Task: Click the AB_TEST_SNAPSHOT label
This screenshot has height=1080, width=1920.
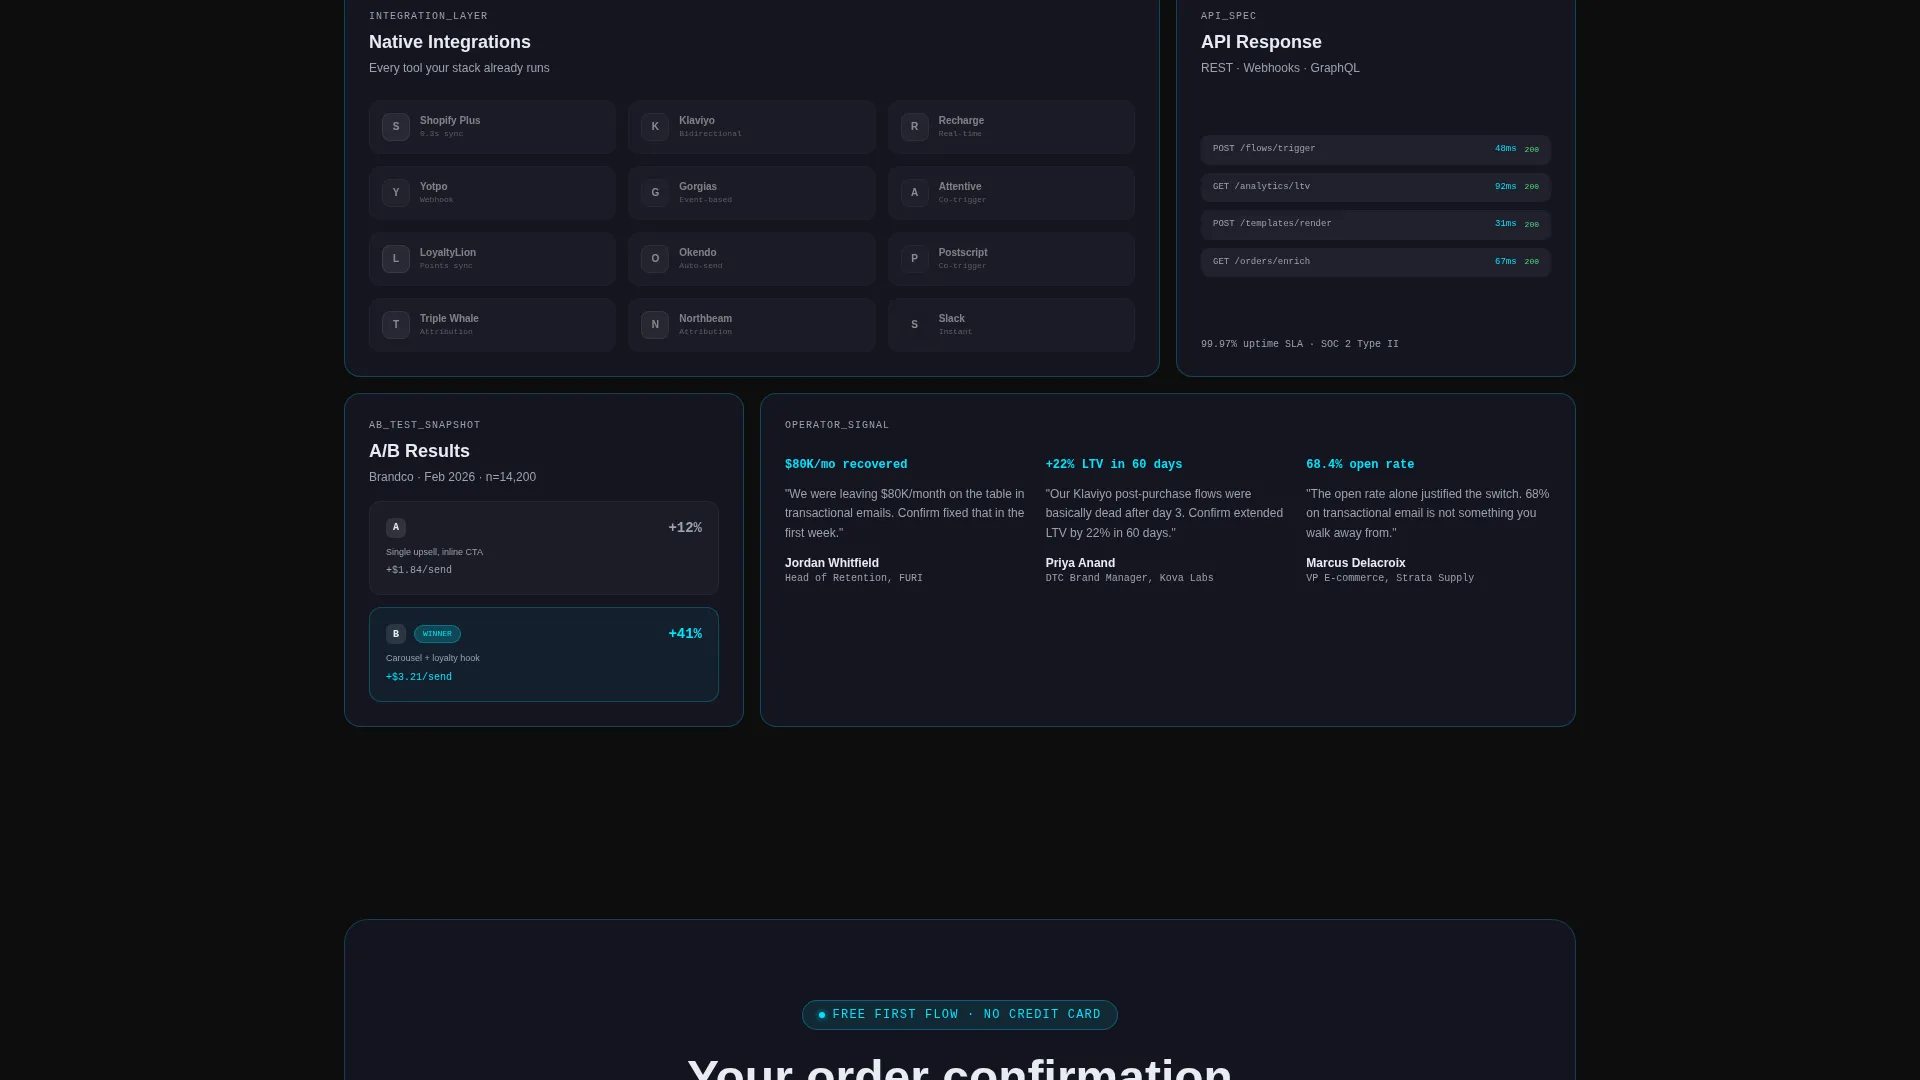Action: click(x=424, y=425)
